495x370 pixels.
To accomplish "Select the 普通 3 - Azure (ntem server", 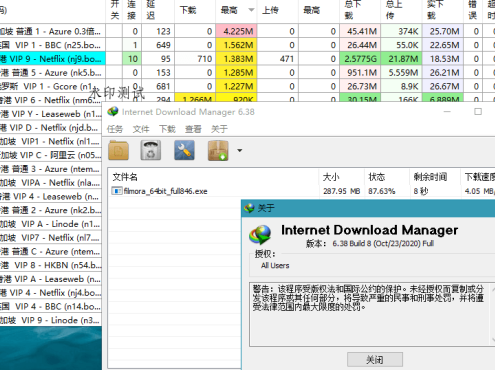I will click(51, 169).
